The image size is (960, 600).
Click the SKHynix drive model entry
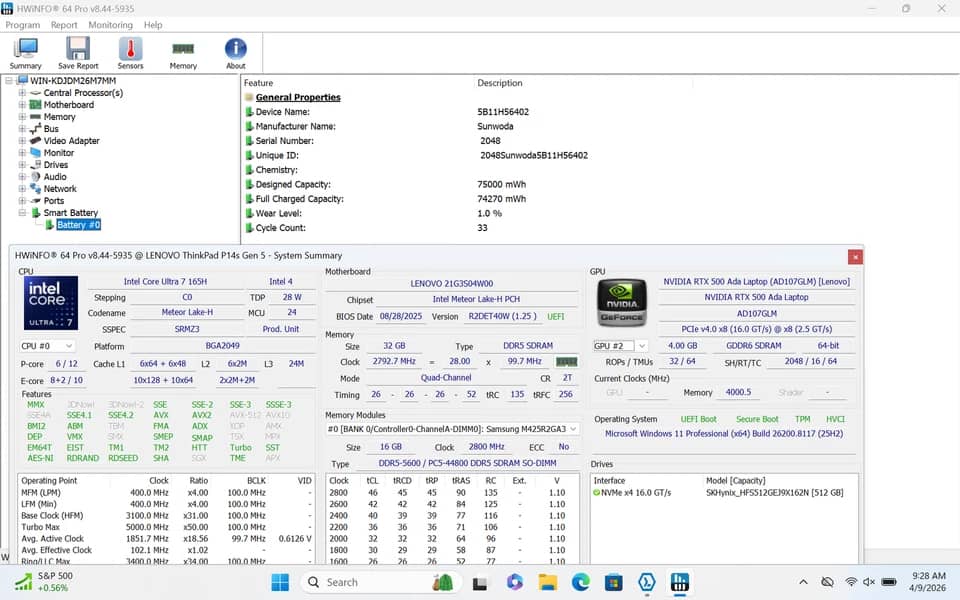[x=774, y=493]
